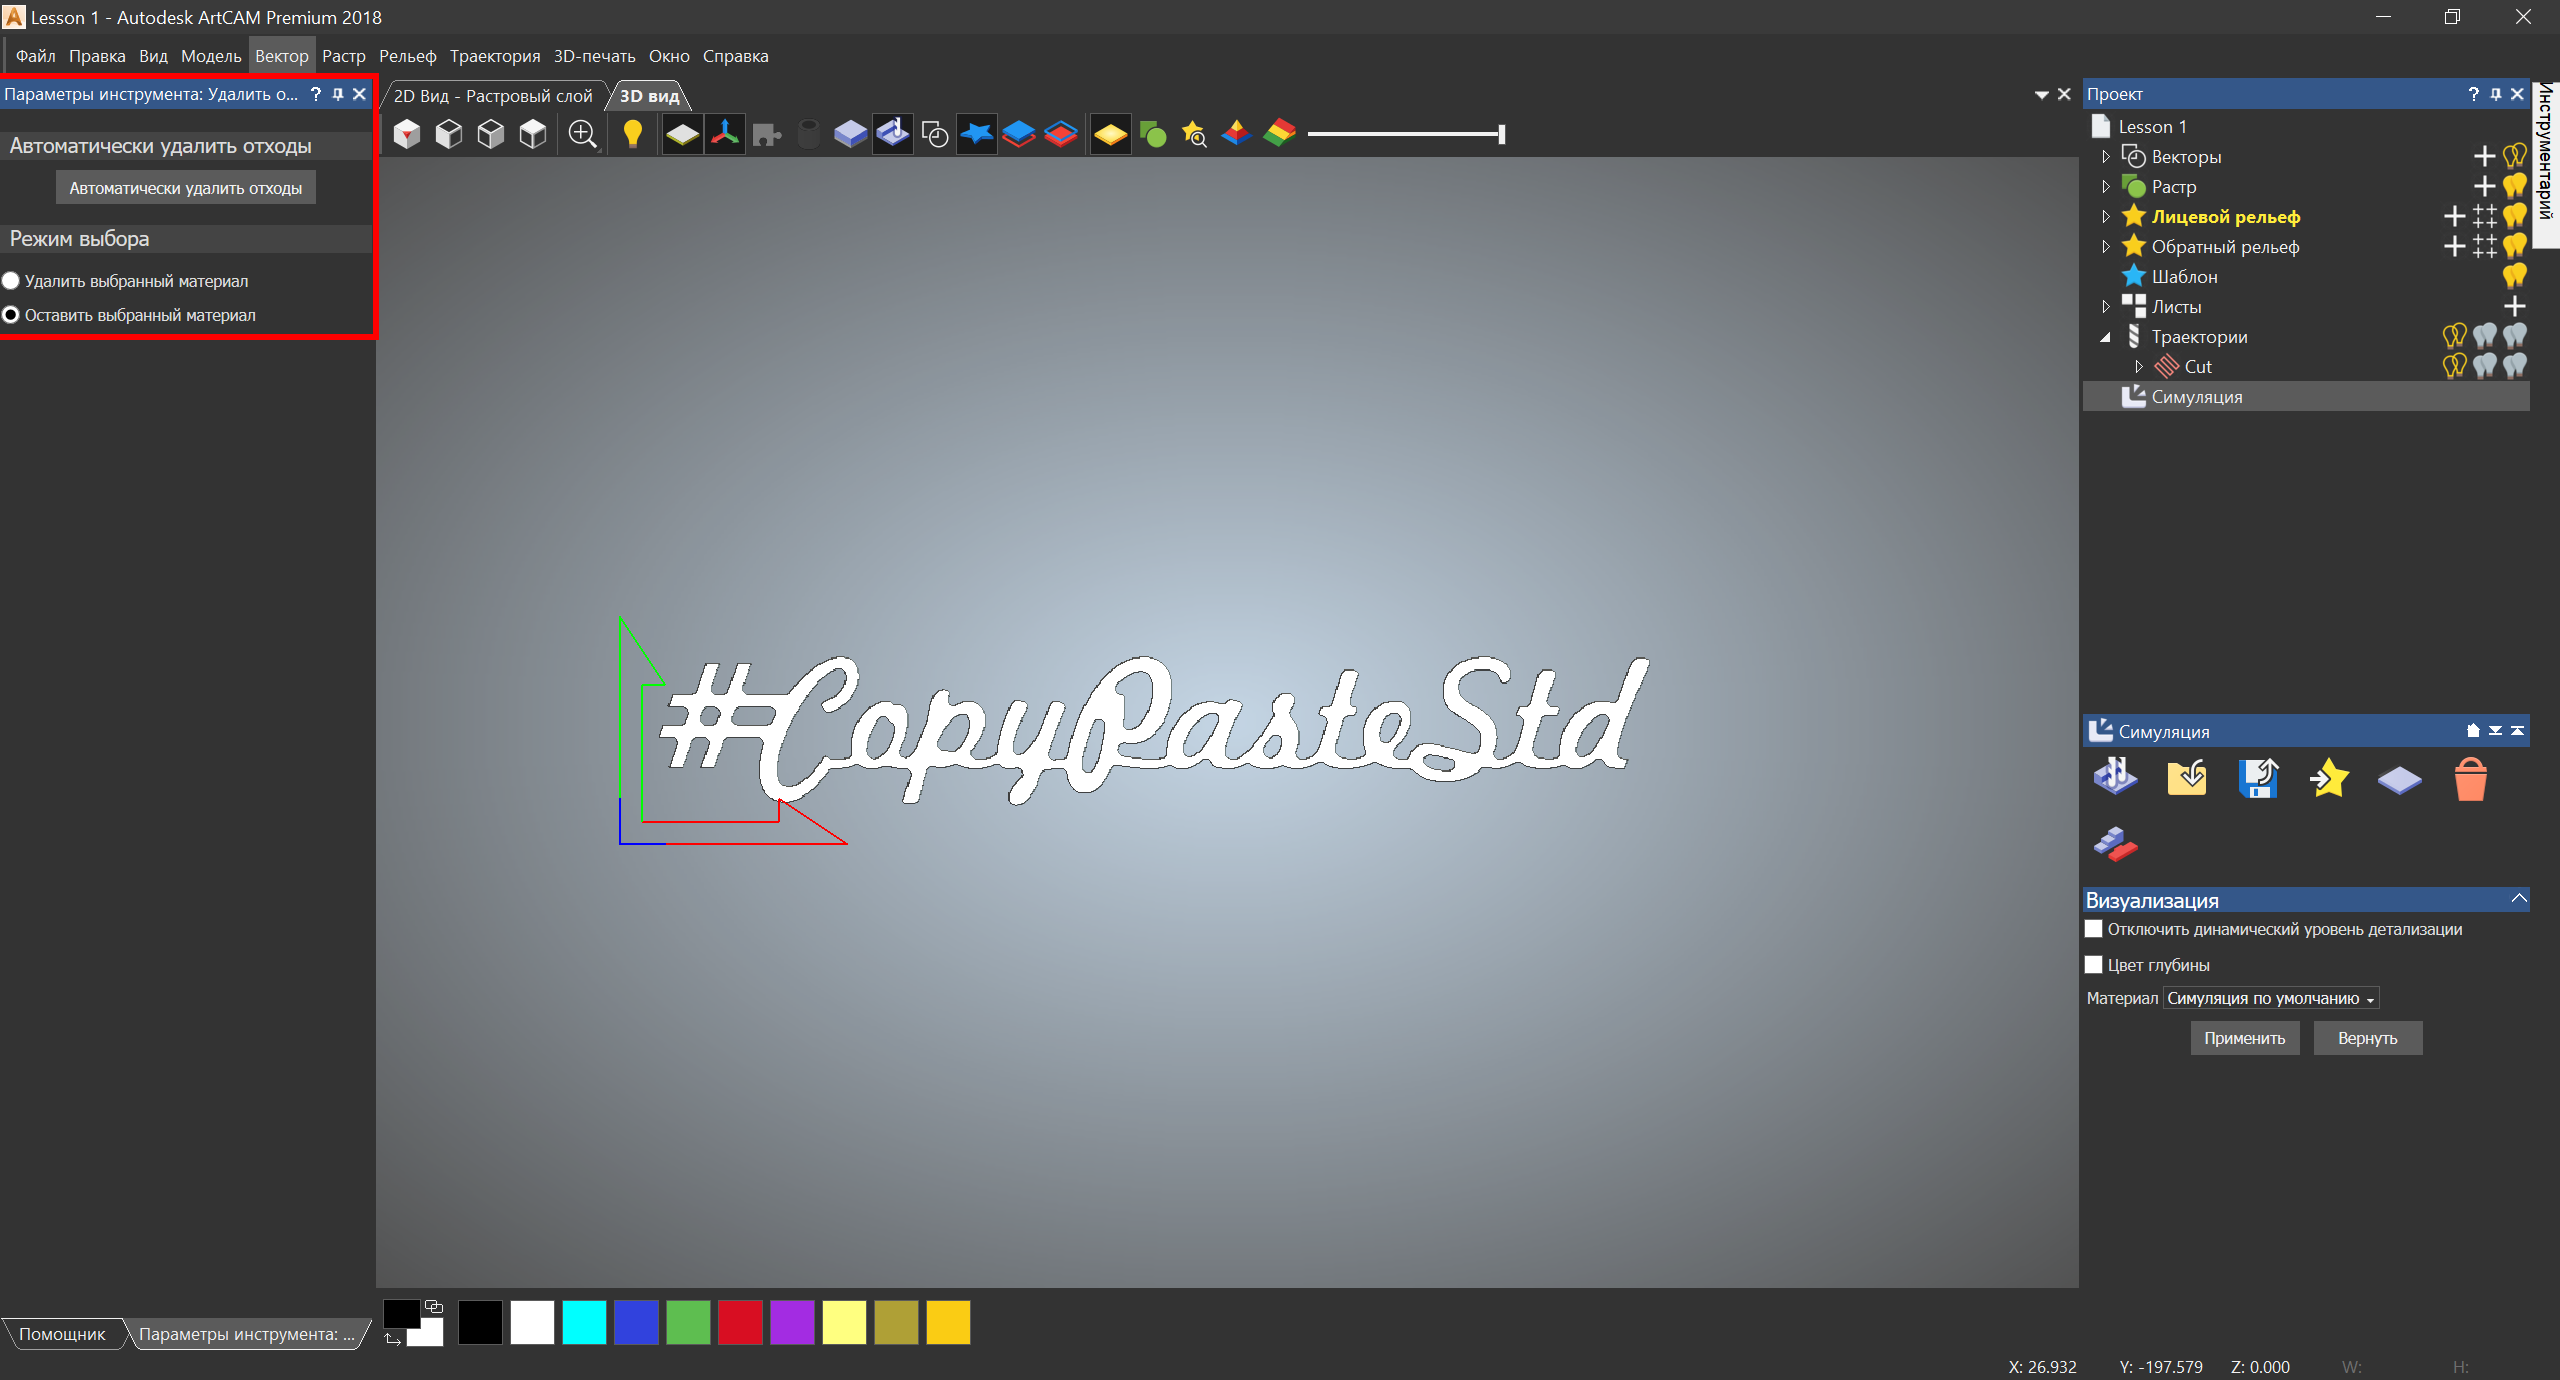Expand the 'Векторы' tree node
Image resolution: width=2560 pixels, height=1380 pixels.
tap(2106, 157)
